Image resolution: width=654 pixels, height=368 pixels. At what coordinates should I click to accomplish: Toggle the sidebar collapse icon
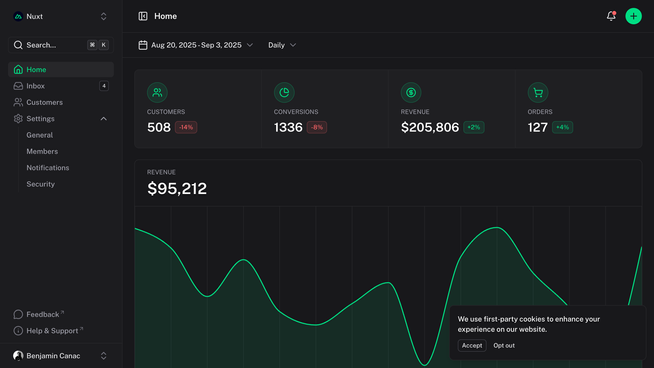(143, 16)
